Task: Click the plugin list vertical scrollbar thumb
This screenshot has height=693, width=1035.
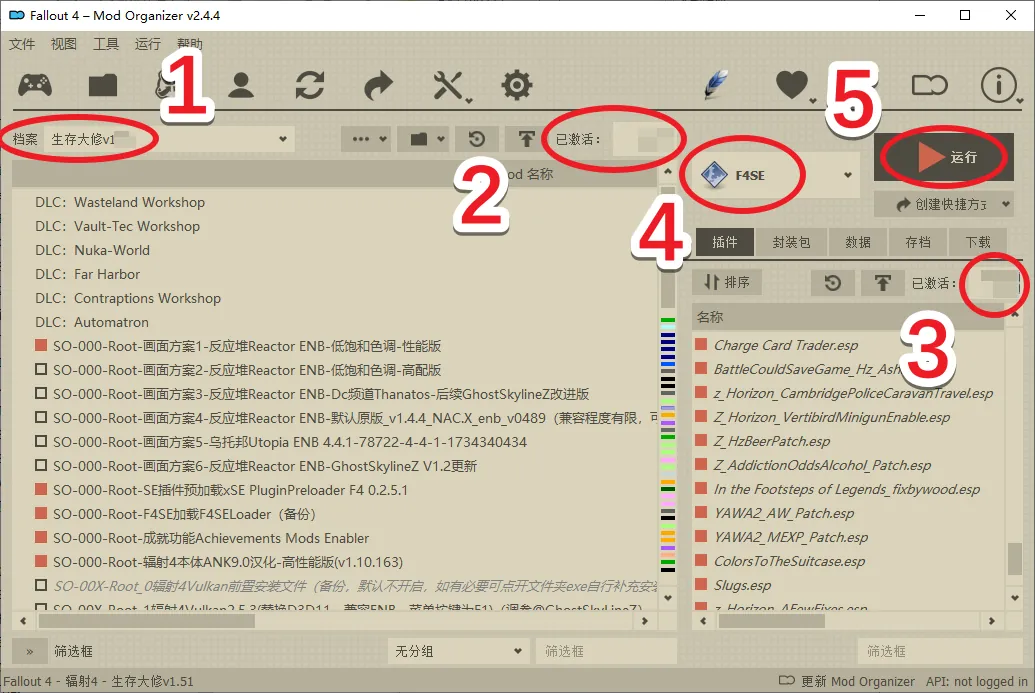Action: click(x=1015, y=558)
